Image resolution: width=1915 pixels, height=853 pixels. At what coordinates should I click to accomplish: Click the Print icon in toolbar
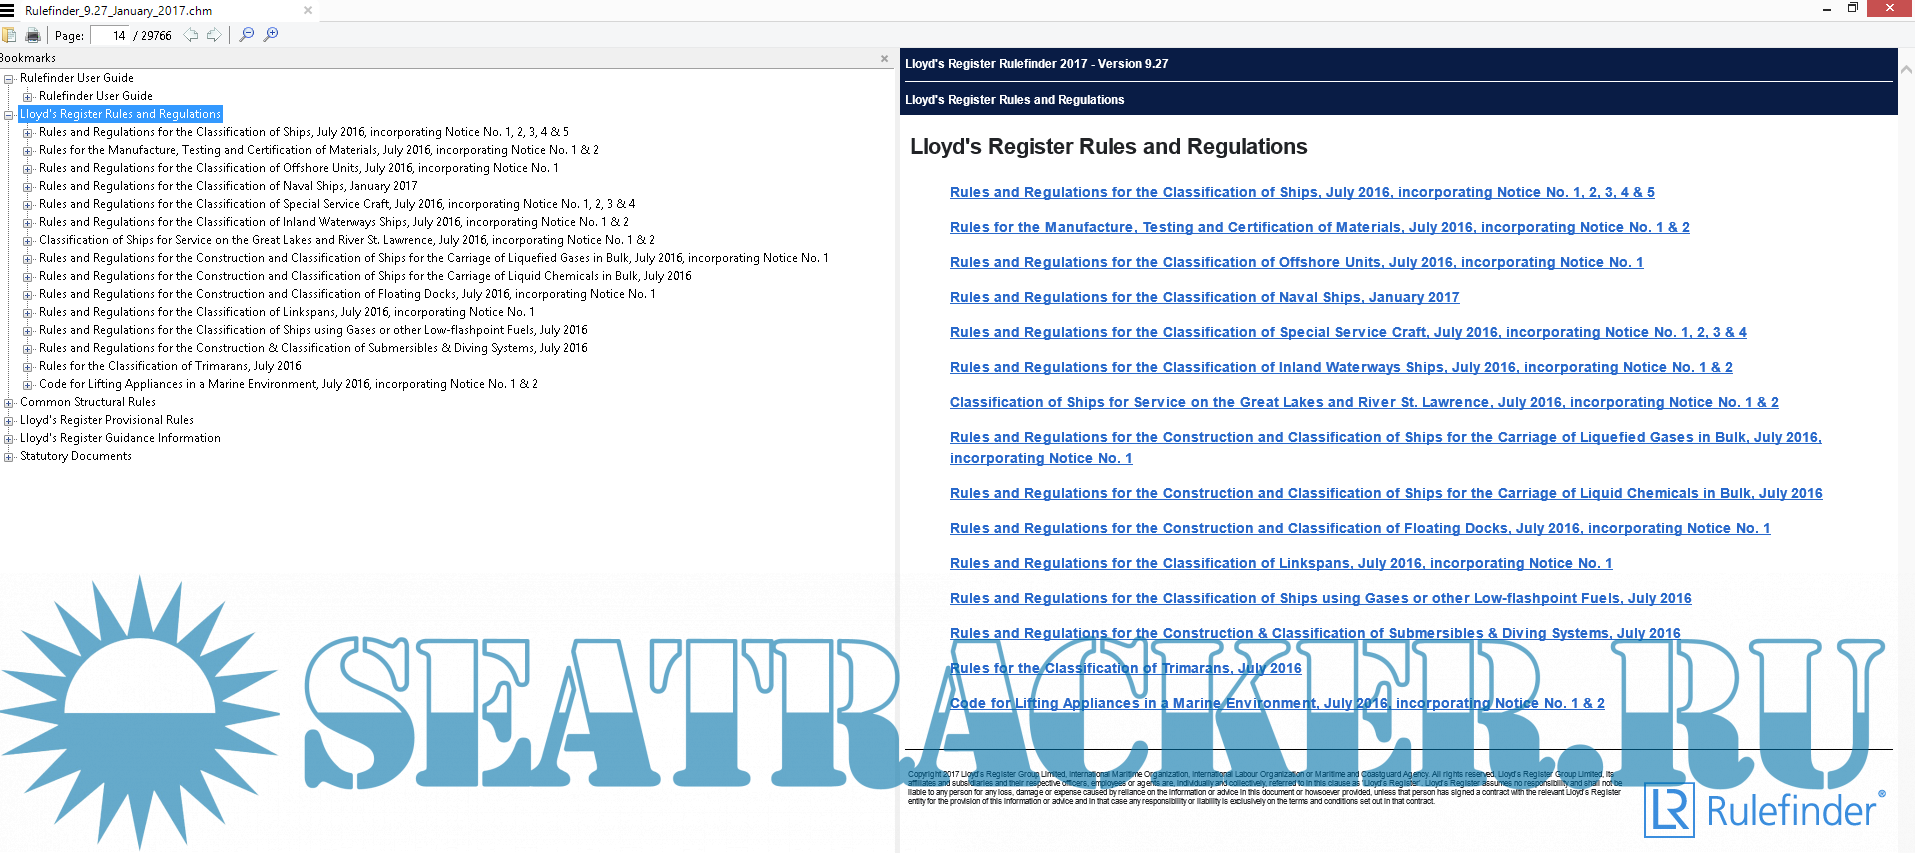click(x=33, y=35)
